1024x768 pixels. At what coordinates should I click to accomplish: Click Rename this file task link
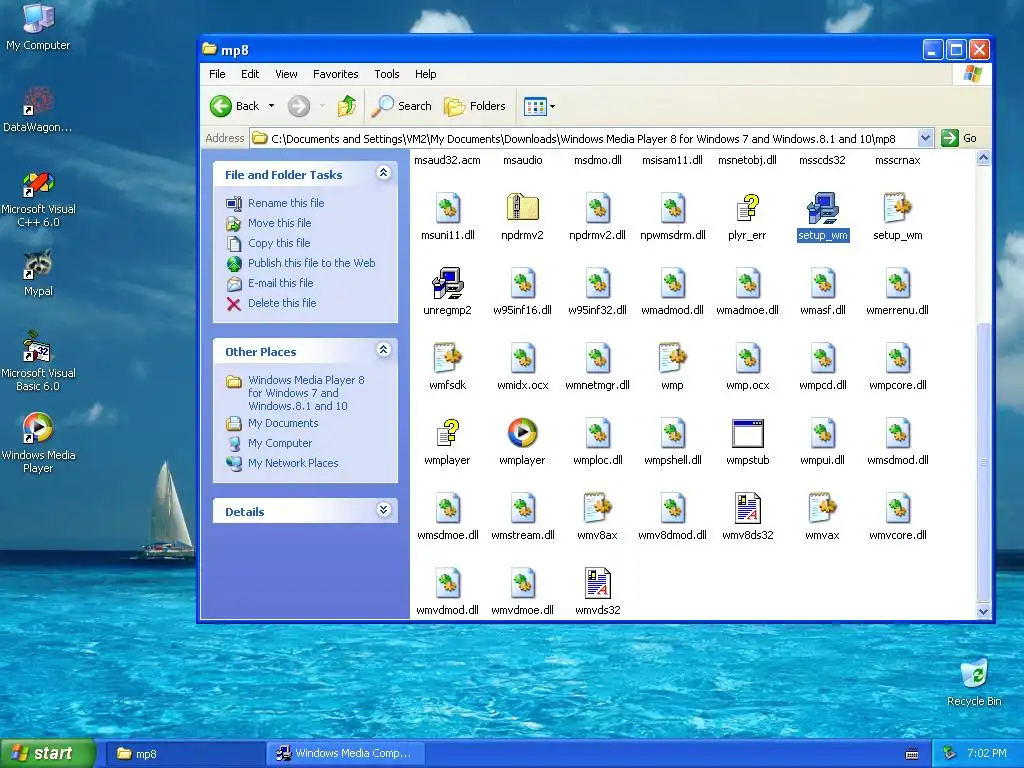[x=286, y=203]
